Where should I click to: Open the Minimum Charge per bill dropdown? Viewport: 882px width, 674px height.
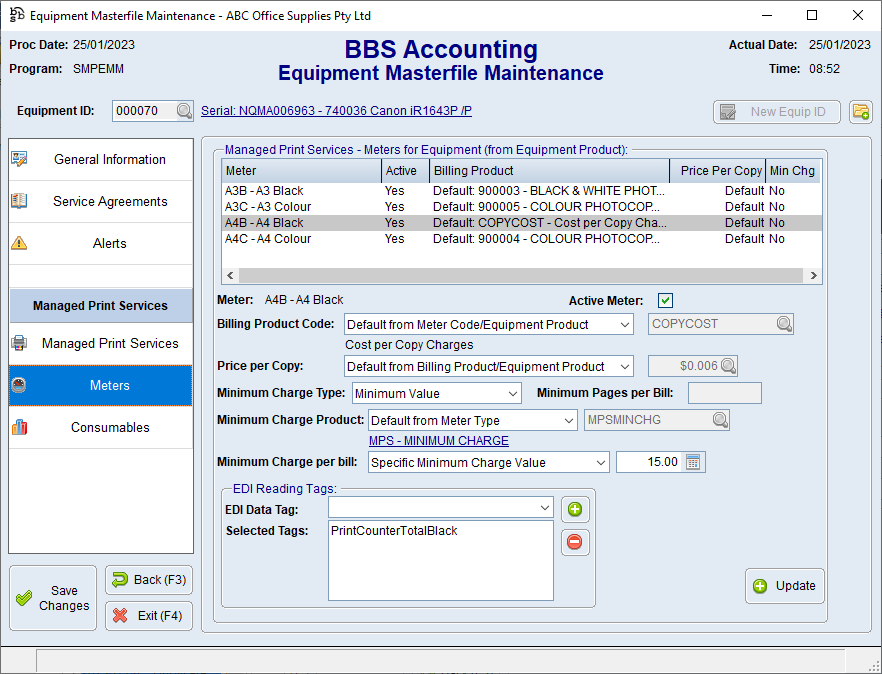(x=600, y=462)
